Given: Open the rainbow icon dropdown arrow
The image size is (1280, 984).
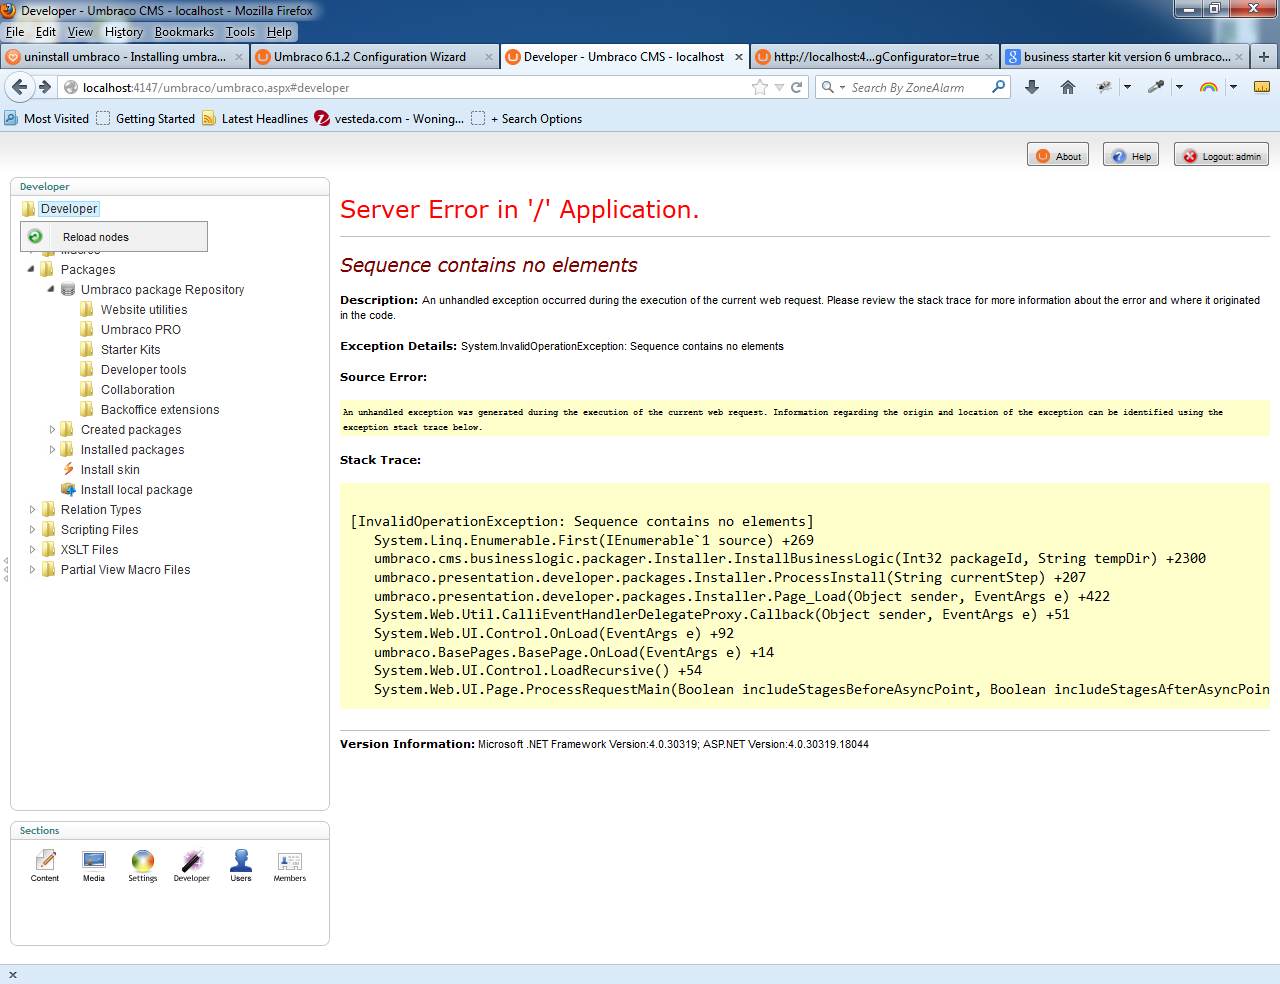Looking at the screenshot, I should [1233, 87].
